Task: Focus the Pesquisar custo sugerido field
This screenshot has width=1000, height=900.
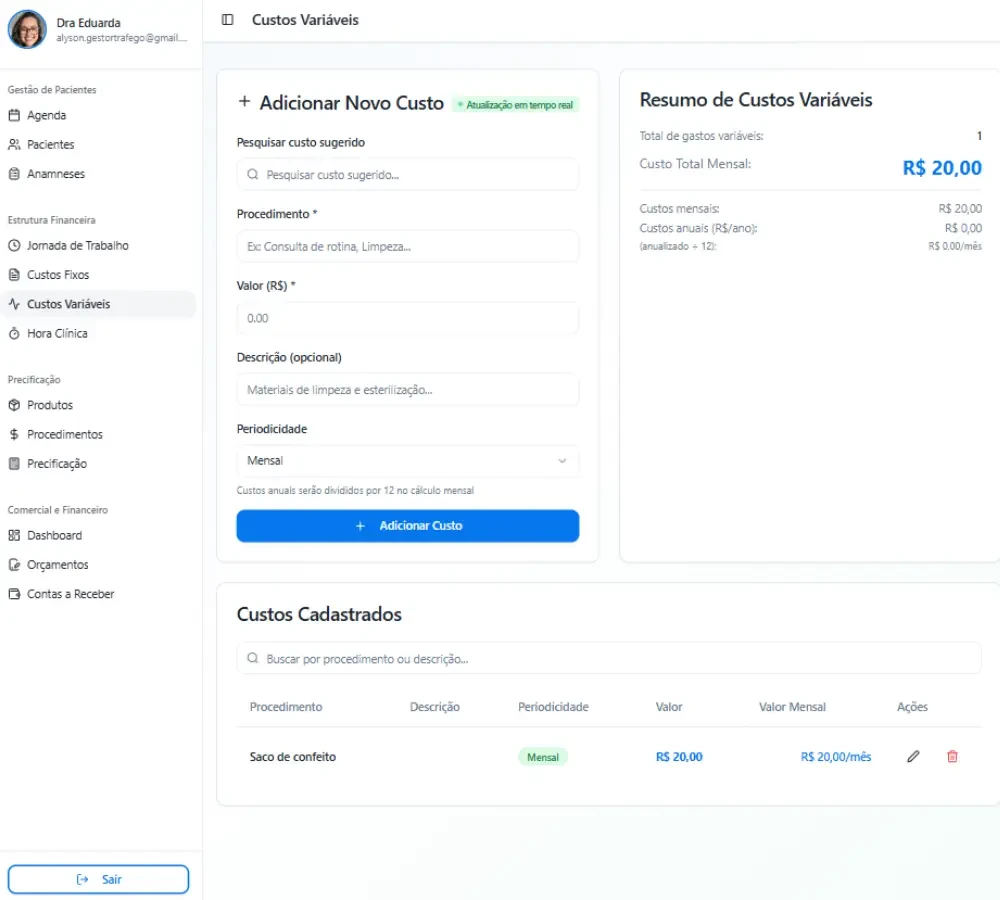Action: coord(408,175)
